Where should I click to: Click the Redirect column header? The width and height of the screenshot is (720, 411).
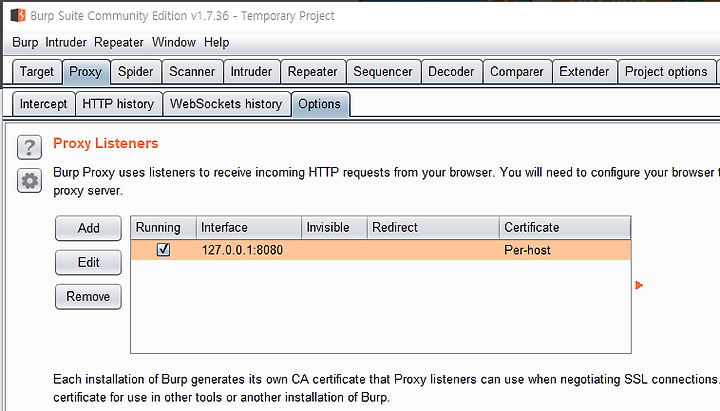[x=433, y=227]
